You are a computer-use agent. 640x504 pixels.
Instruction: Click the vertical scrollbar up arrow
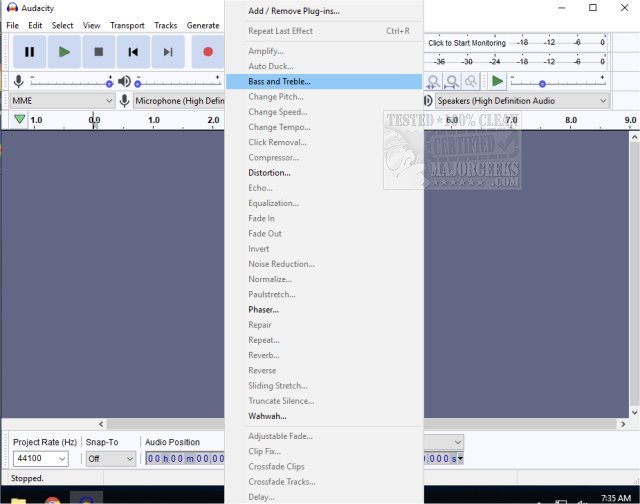(634, 137)
